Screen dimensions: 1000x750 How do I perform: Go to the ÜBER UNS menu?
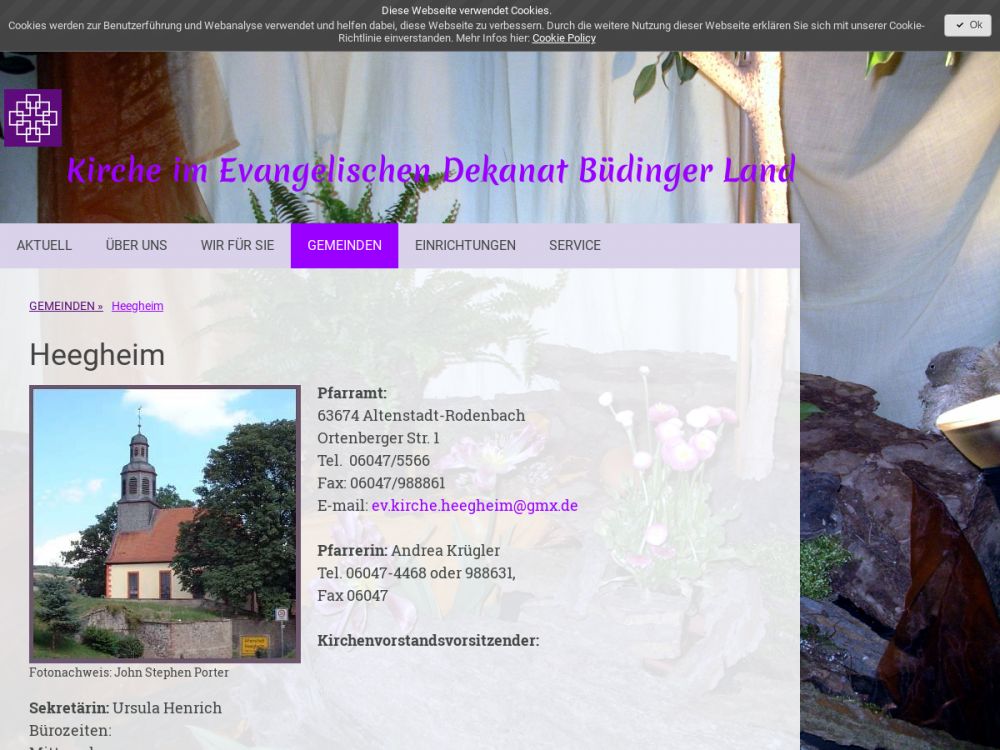click(x=136, y=245)
